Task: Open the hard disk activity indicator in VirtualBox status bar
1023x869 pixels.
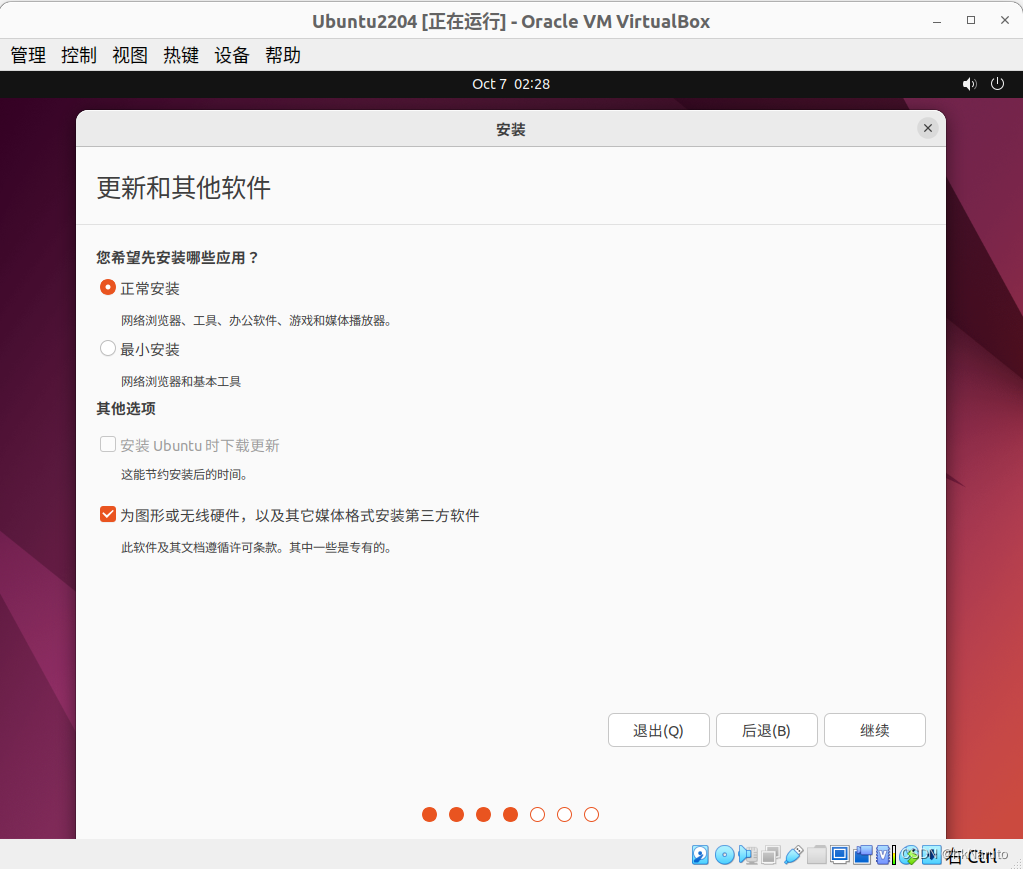Action: (700, 855)
